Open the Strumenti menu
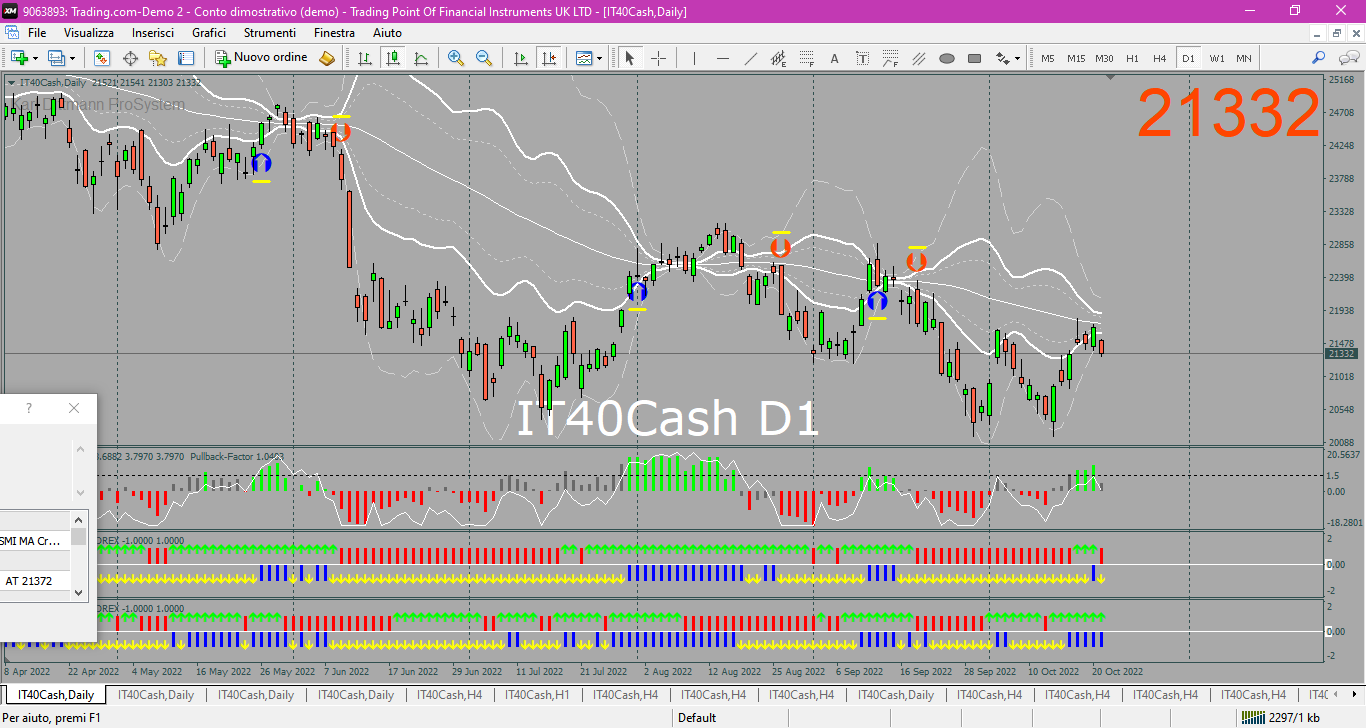The height and width of the screenshot is (728, 1366). pos(270,33)
